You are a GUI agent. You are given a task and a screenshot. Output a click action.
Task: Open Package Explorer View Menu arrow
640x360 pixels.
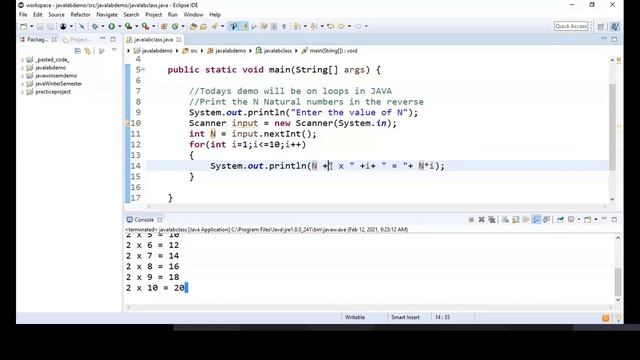tap(114, 50)
